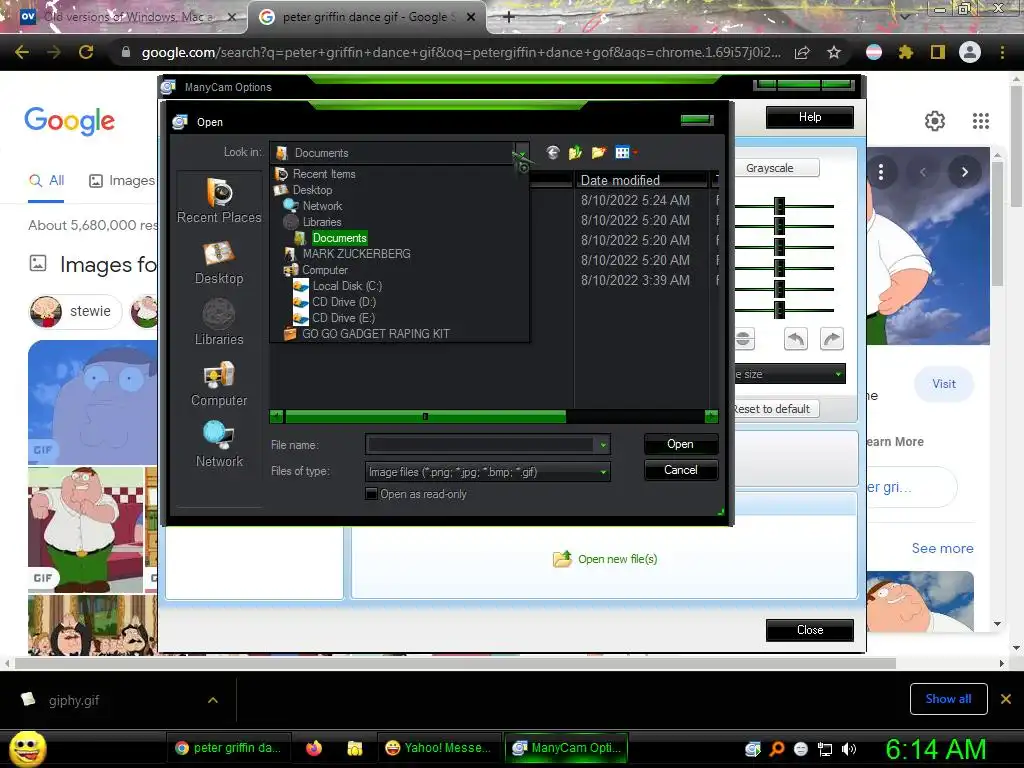This screenshot has width=1024, height=768.
Task: Close the ManyCam Options window
Action: coord(810,630)
